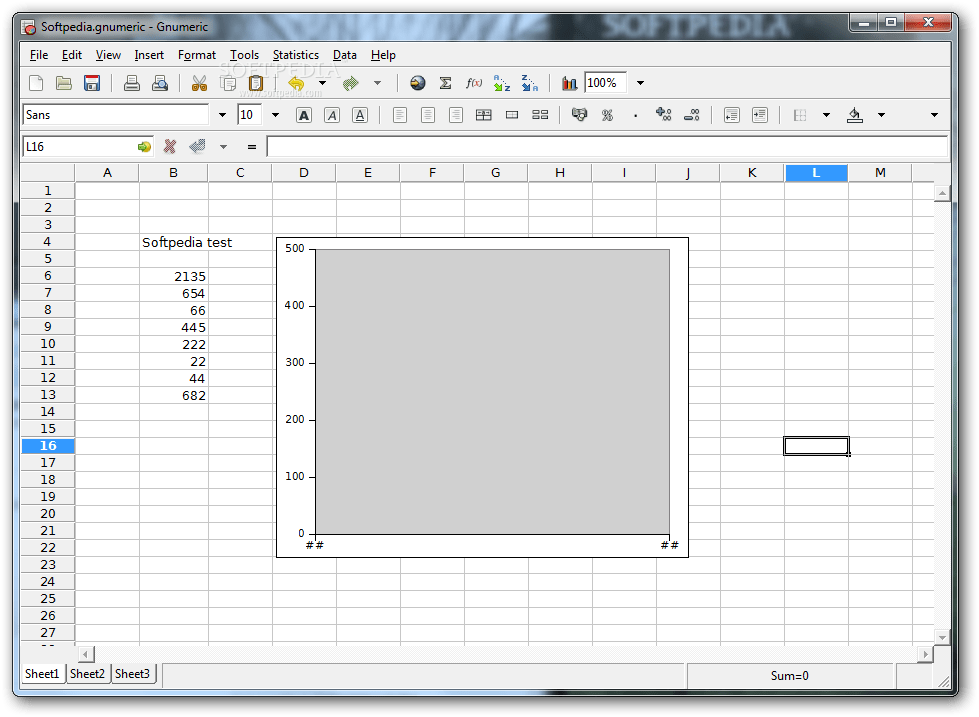Switch to the Sheet3 tab
The height and width of the screenshot is (717, 979).
tap(132, 674)
